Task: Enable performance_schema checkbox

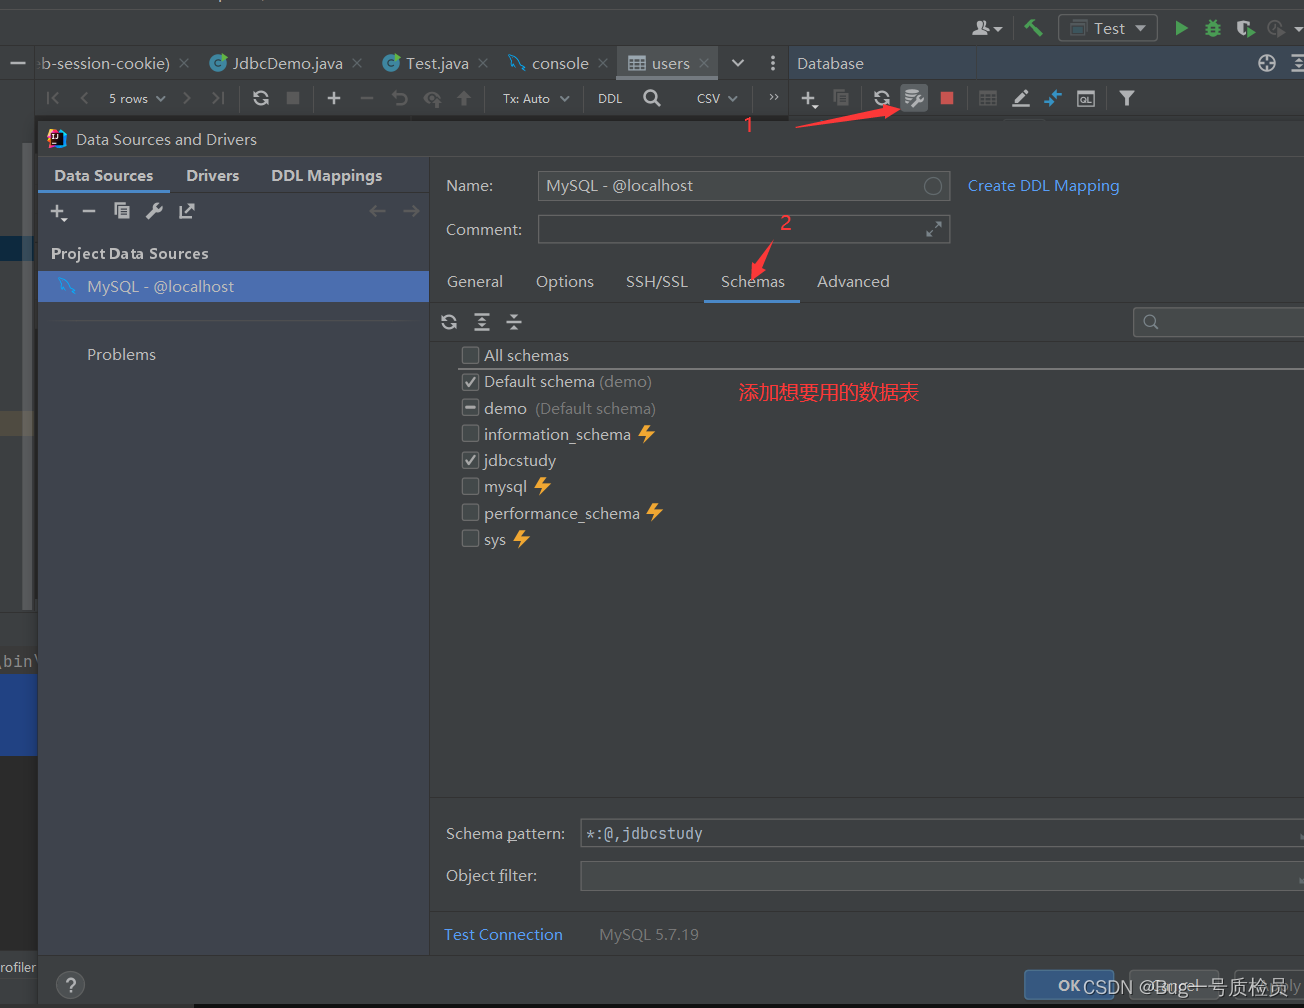Action: click(x=470, y=513)
